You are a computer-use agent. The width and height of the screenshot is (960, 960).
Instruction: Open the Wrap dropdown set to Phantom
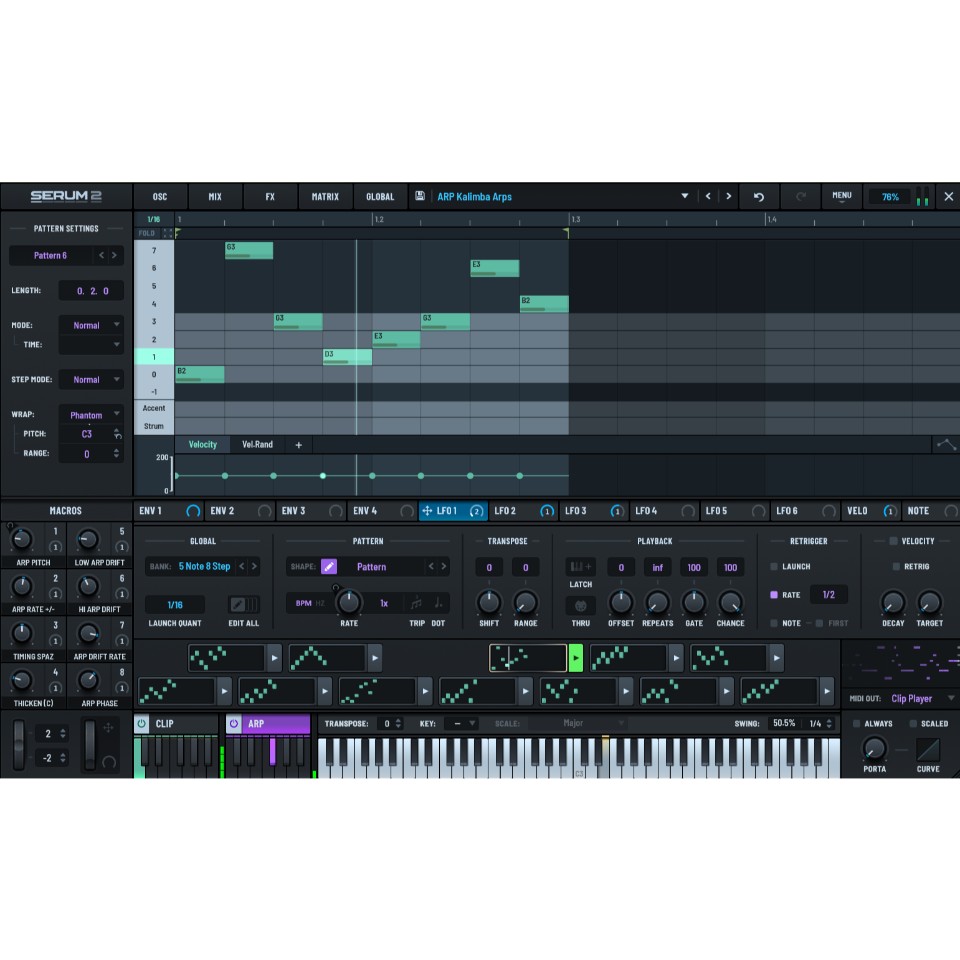point(91,414)
